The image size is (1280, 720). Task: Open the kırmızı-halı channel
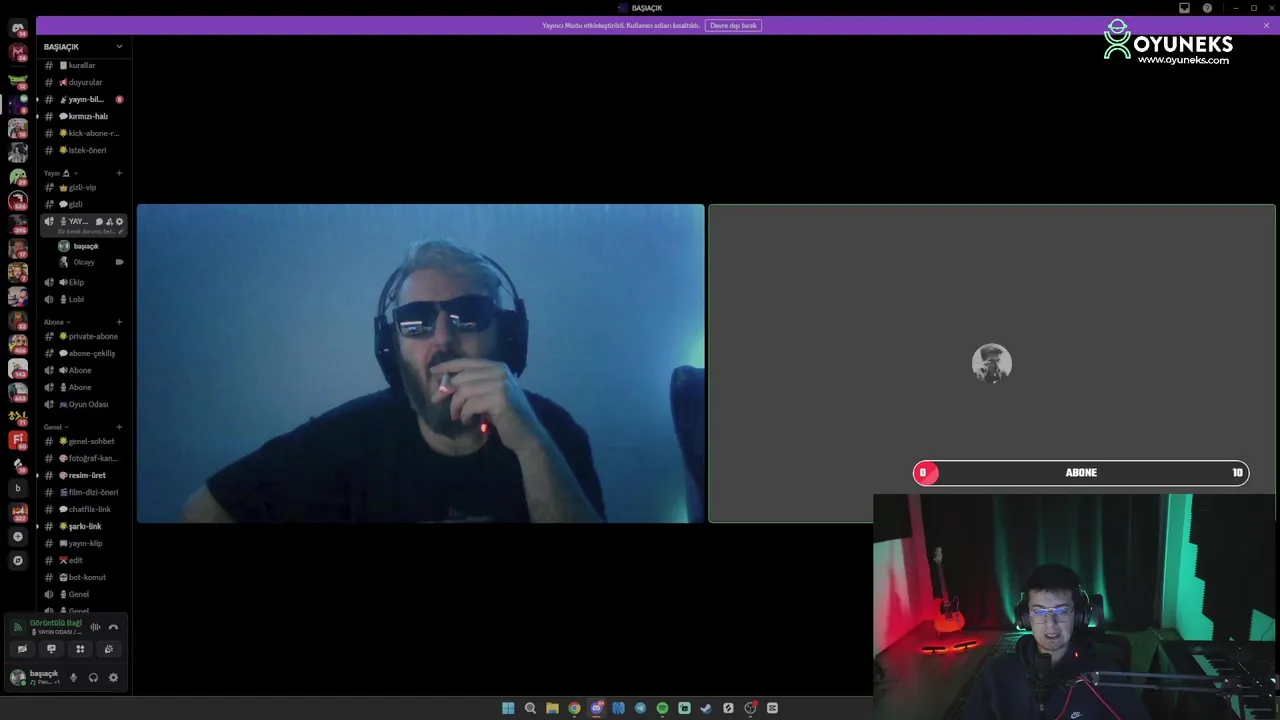point(84,116)
